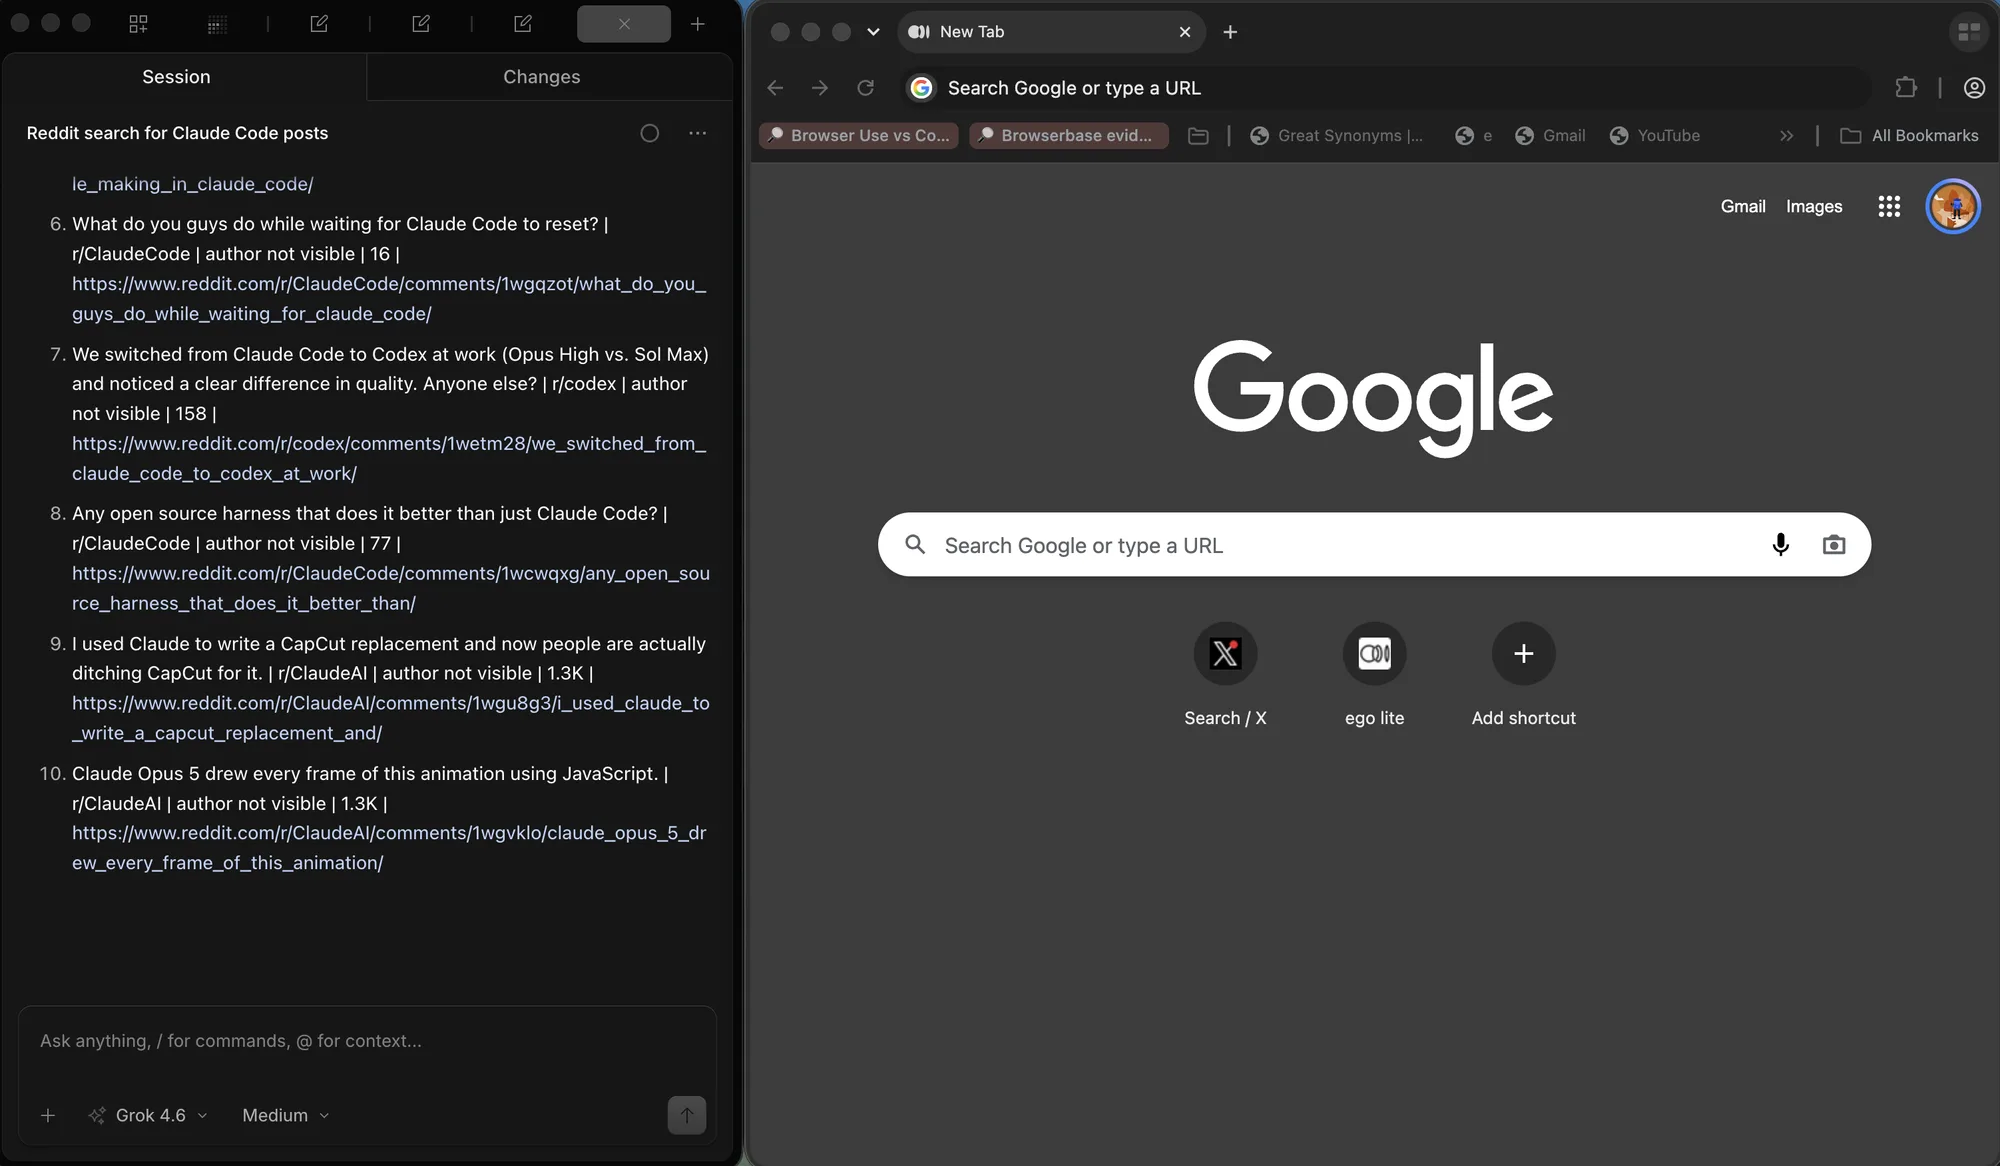The height and width of the screenshot is (1166, 2000).
Task: Close the New Tab tab in Chrome
Action: 1185,32
